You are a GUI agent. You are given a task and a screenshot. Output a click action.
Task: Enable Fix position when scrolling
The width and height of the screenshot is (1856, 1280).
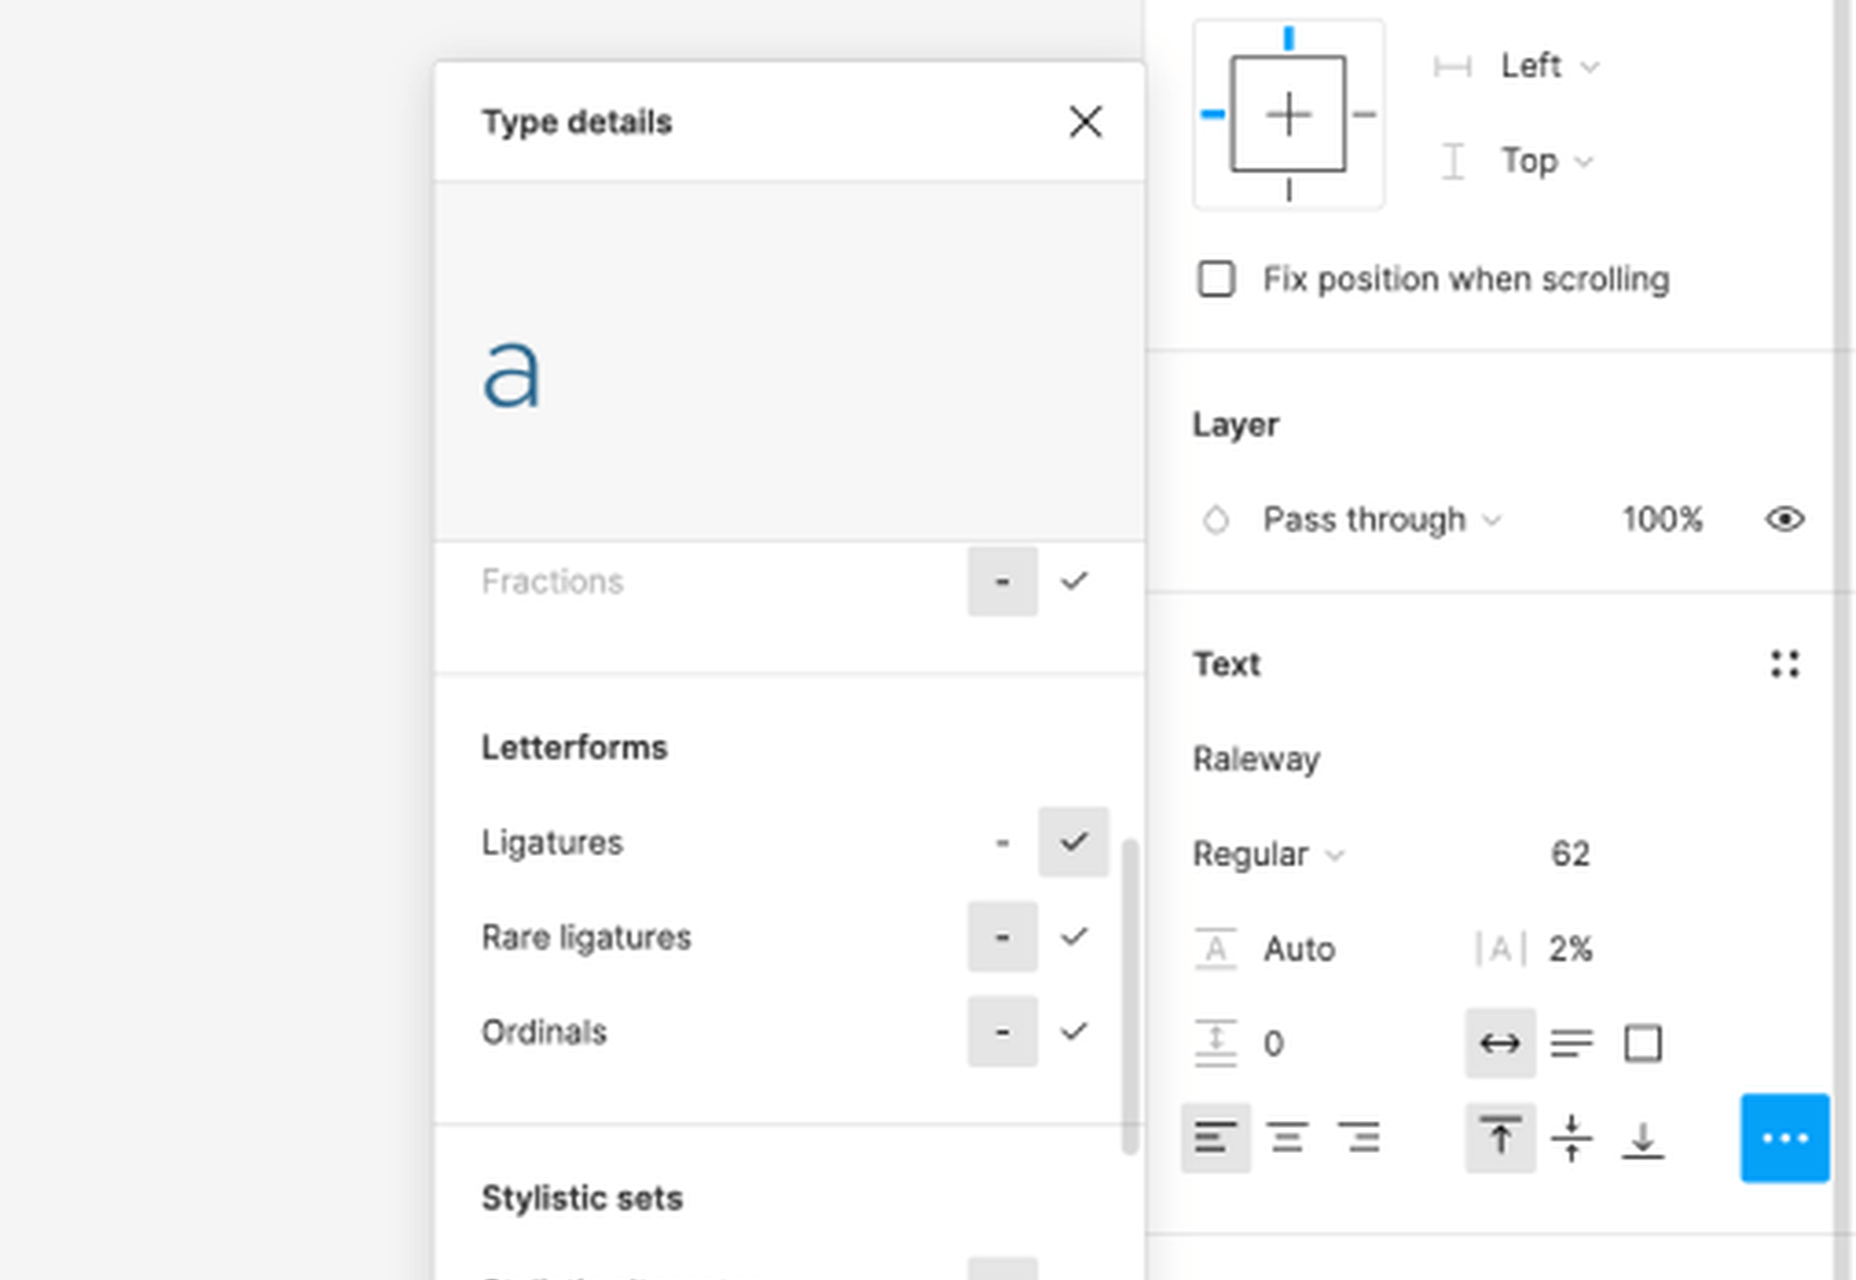click(x=1216, y=279)
